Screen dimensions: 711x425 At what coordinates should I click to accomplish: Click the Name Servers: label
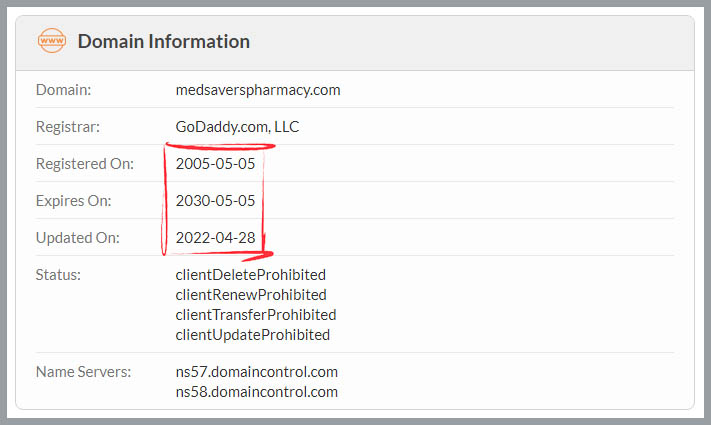click(x=83, y=372)
